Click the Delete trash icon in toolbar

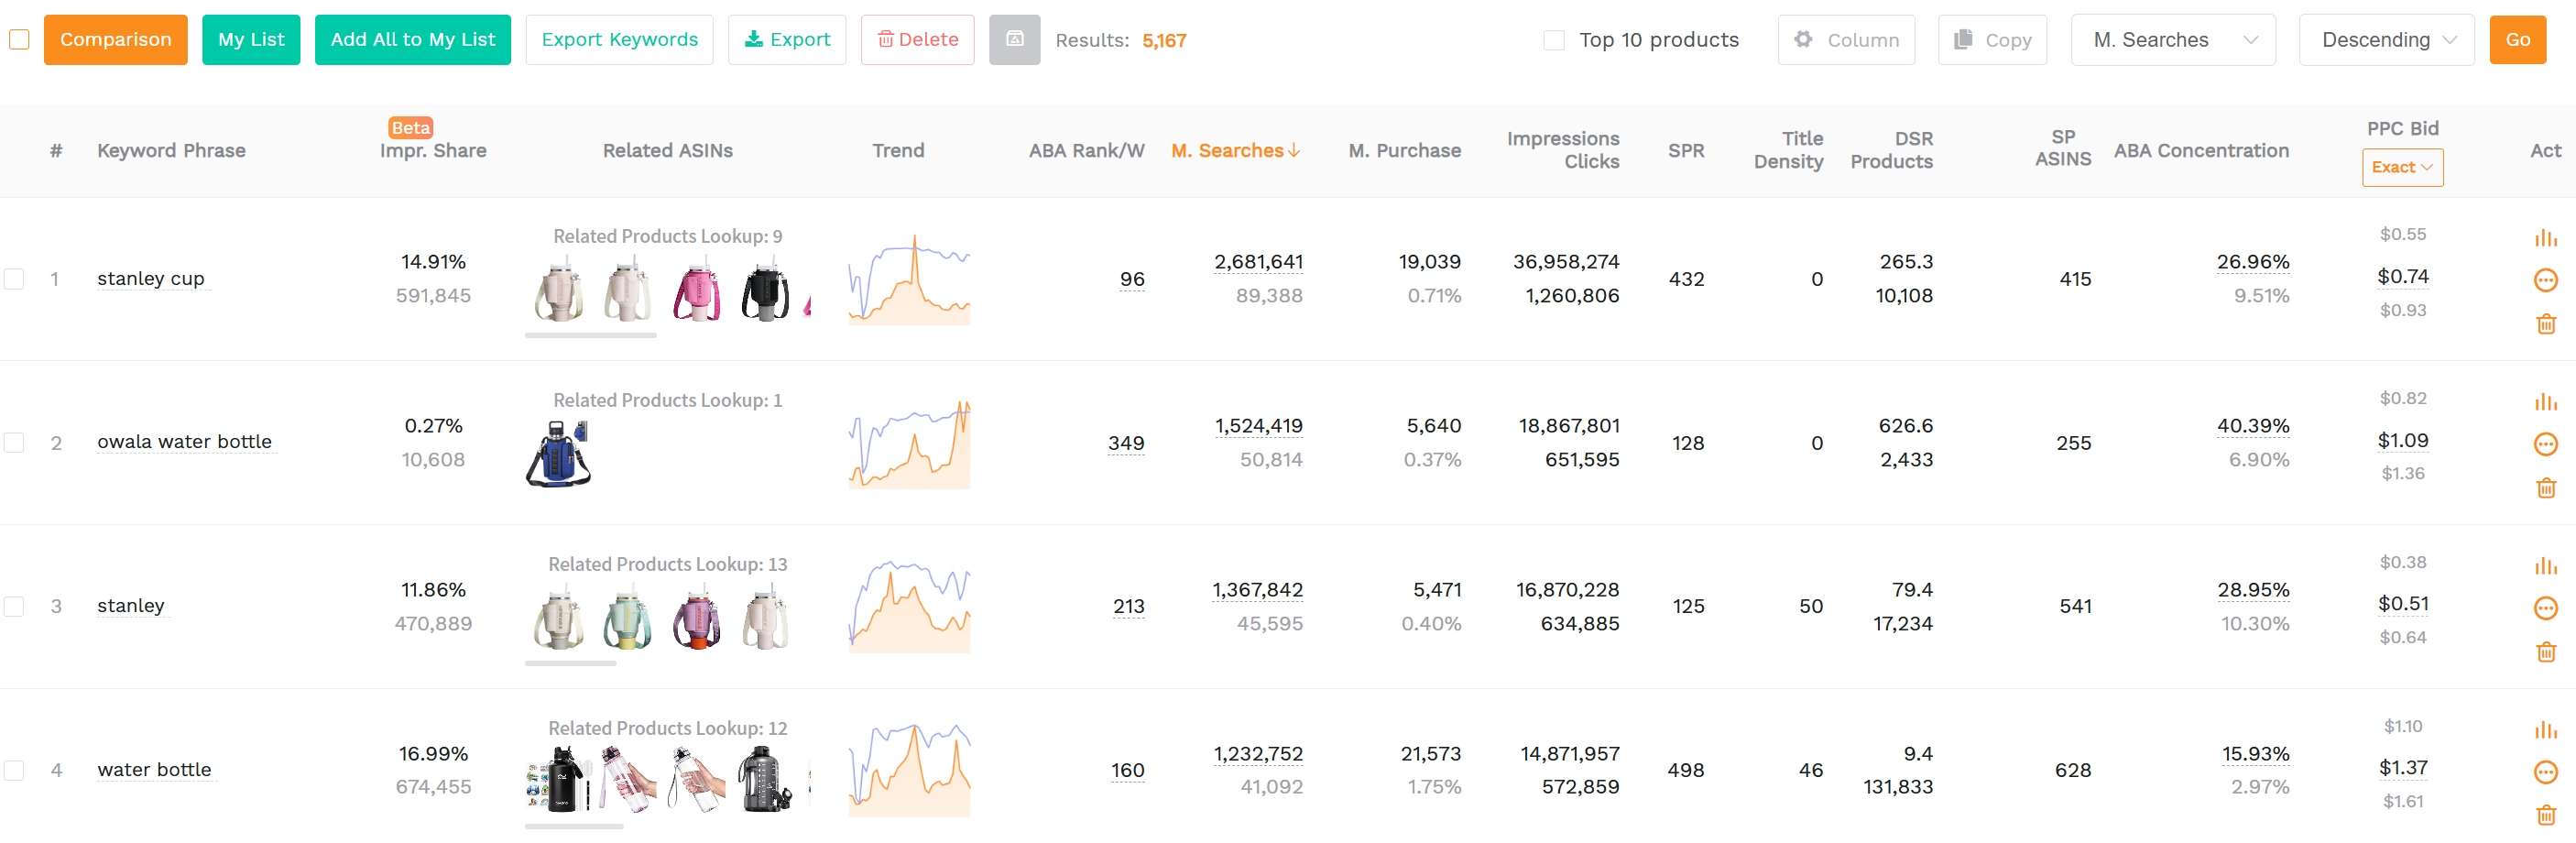pyautogui.click(x=917, y=39)
